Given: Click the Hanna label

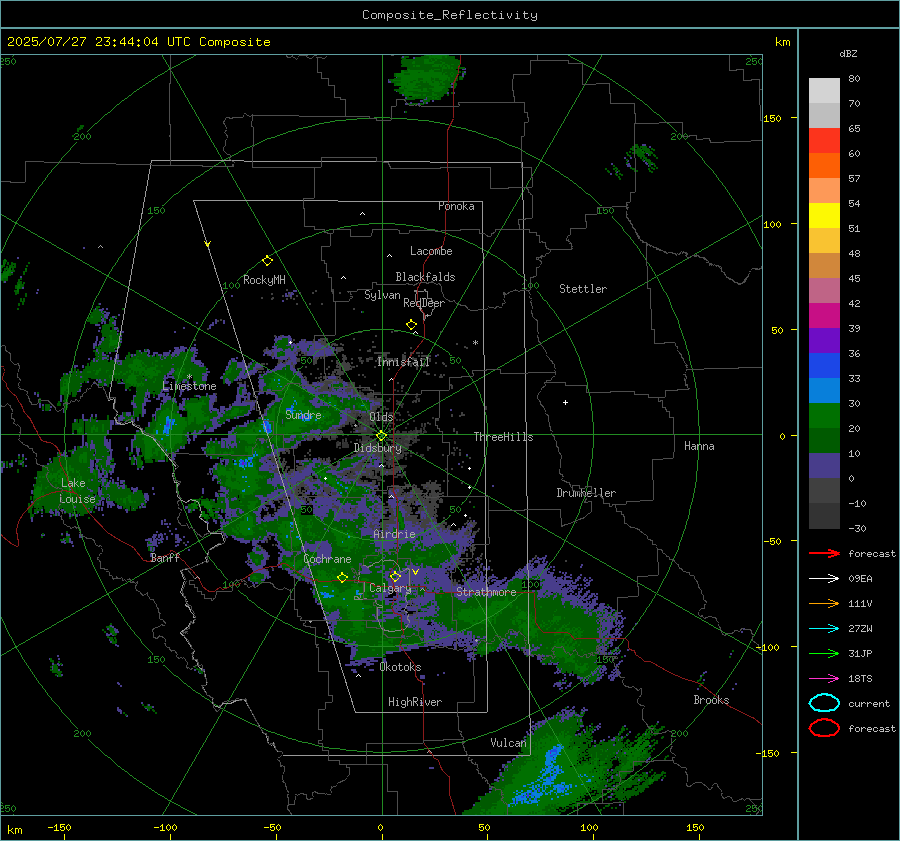Looking at the screenshot, I should (699, 446).
